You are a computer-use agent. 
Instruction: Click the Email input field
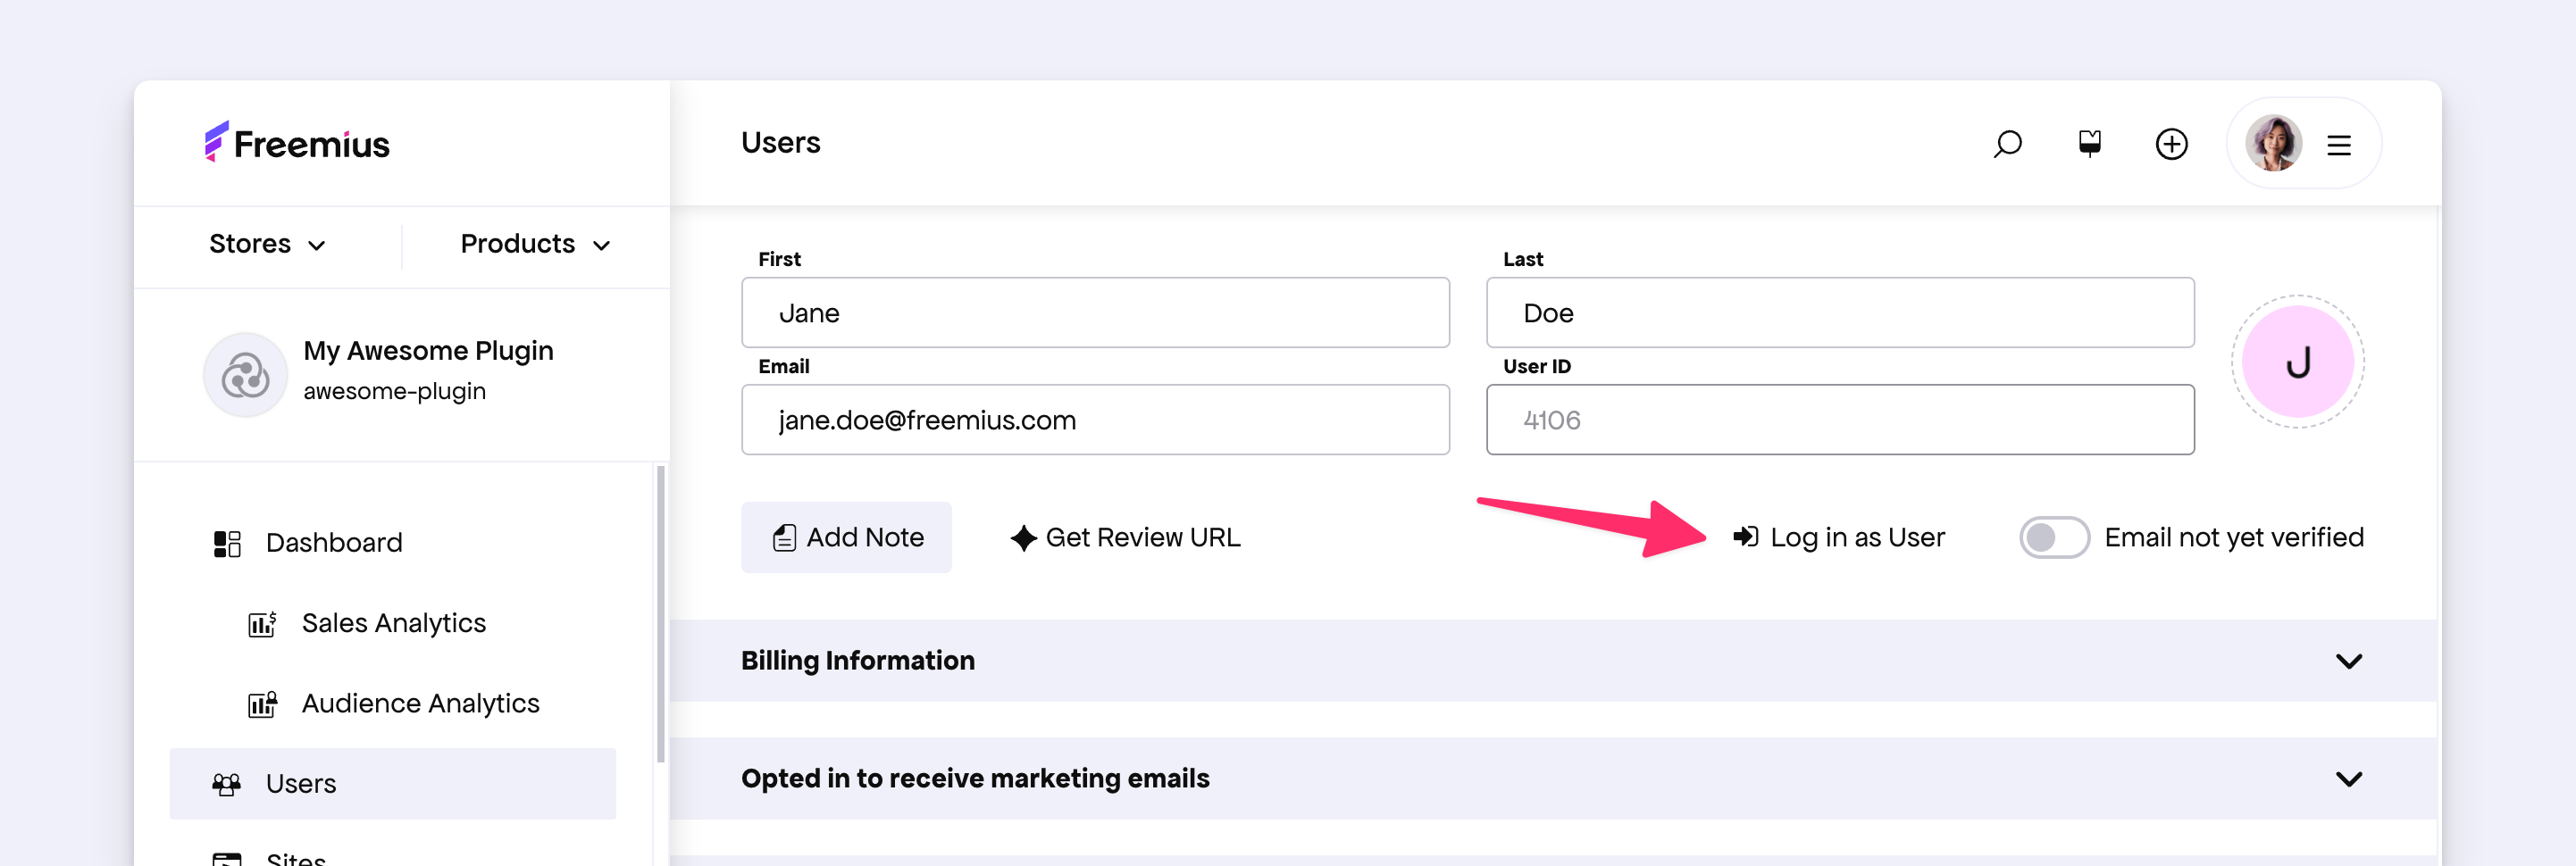tap(1095, 420)
